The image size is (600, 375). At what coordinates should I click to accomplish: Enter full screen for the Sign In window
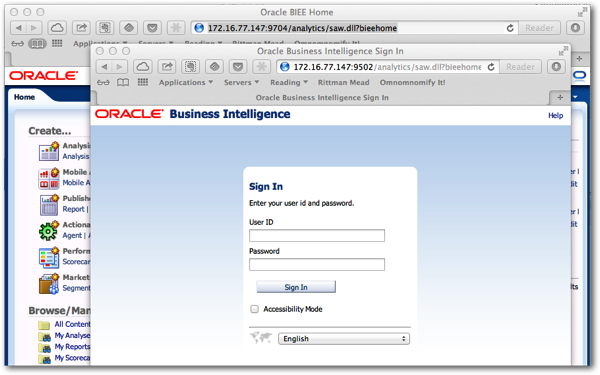[562, 51]
